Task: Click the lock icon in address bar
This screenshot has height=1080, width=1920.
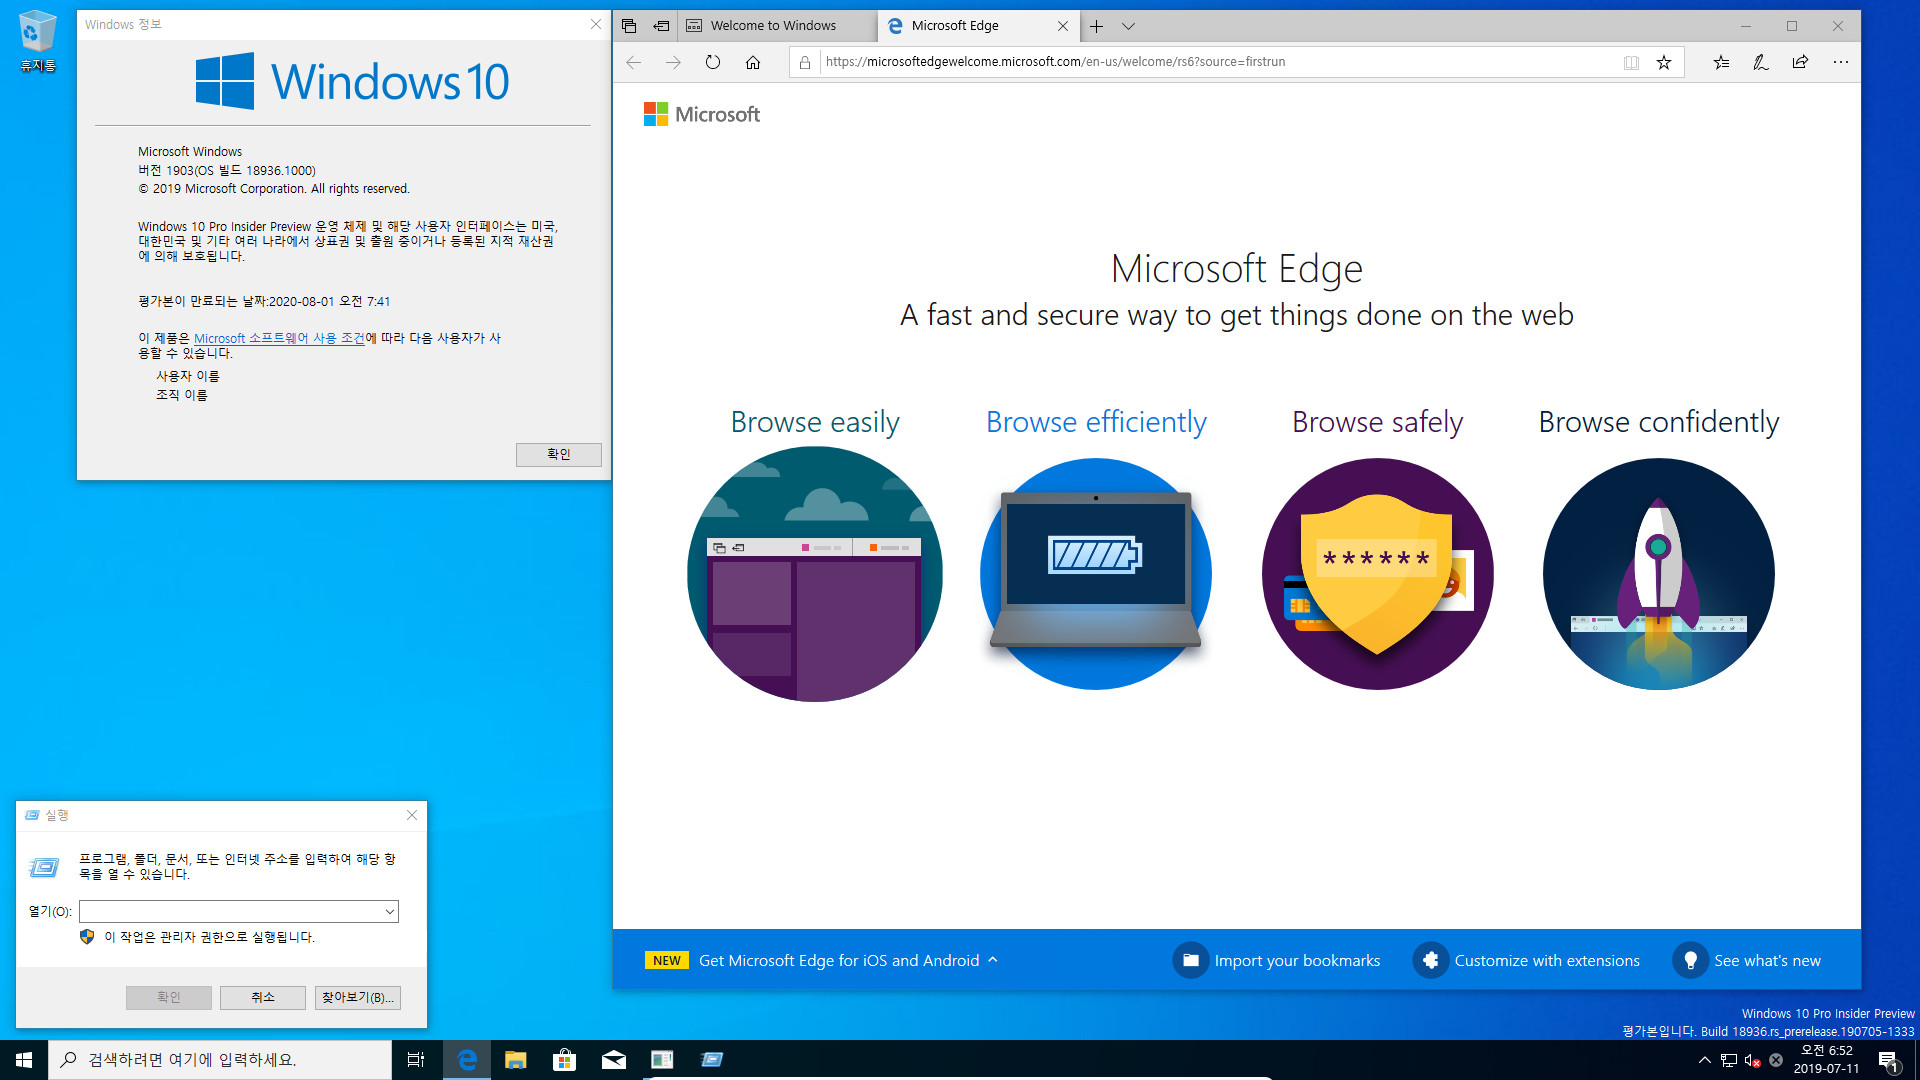Action: tap(805, 62)
